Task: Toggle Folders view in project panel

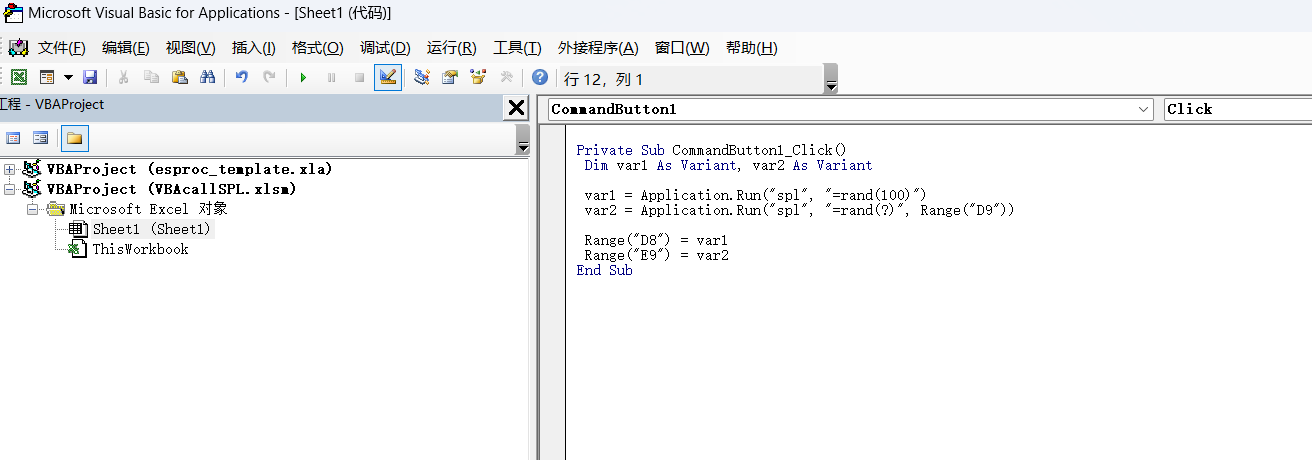Action: click(75, 138)
